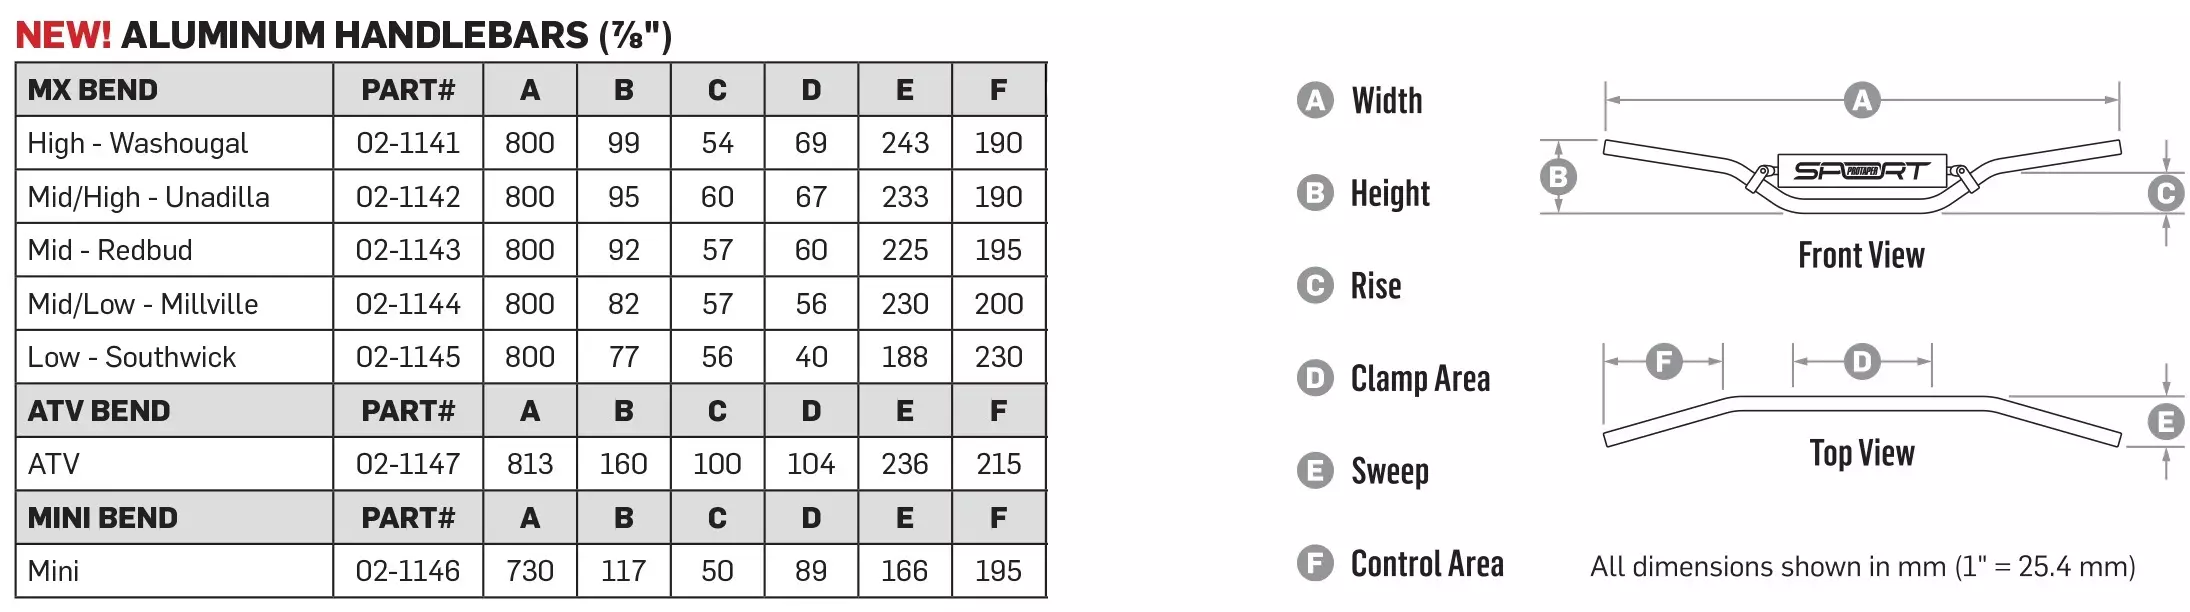Click the circled D icon beside Clamp Area
Image resolution: width=2190 pixels, height=612 pixels.
click(1315, 378)
